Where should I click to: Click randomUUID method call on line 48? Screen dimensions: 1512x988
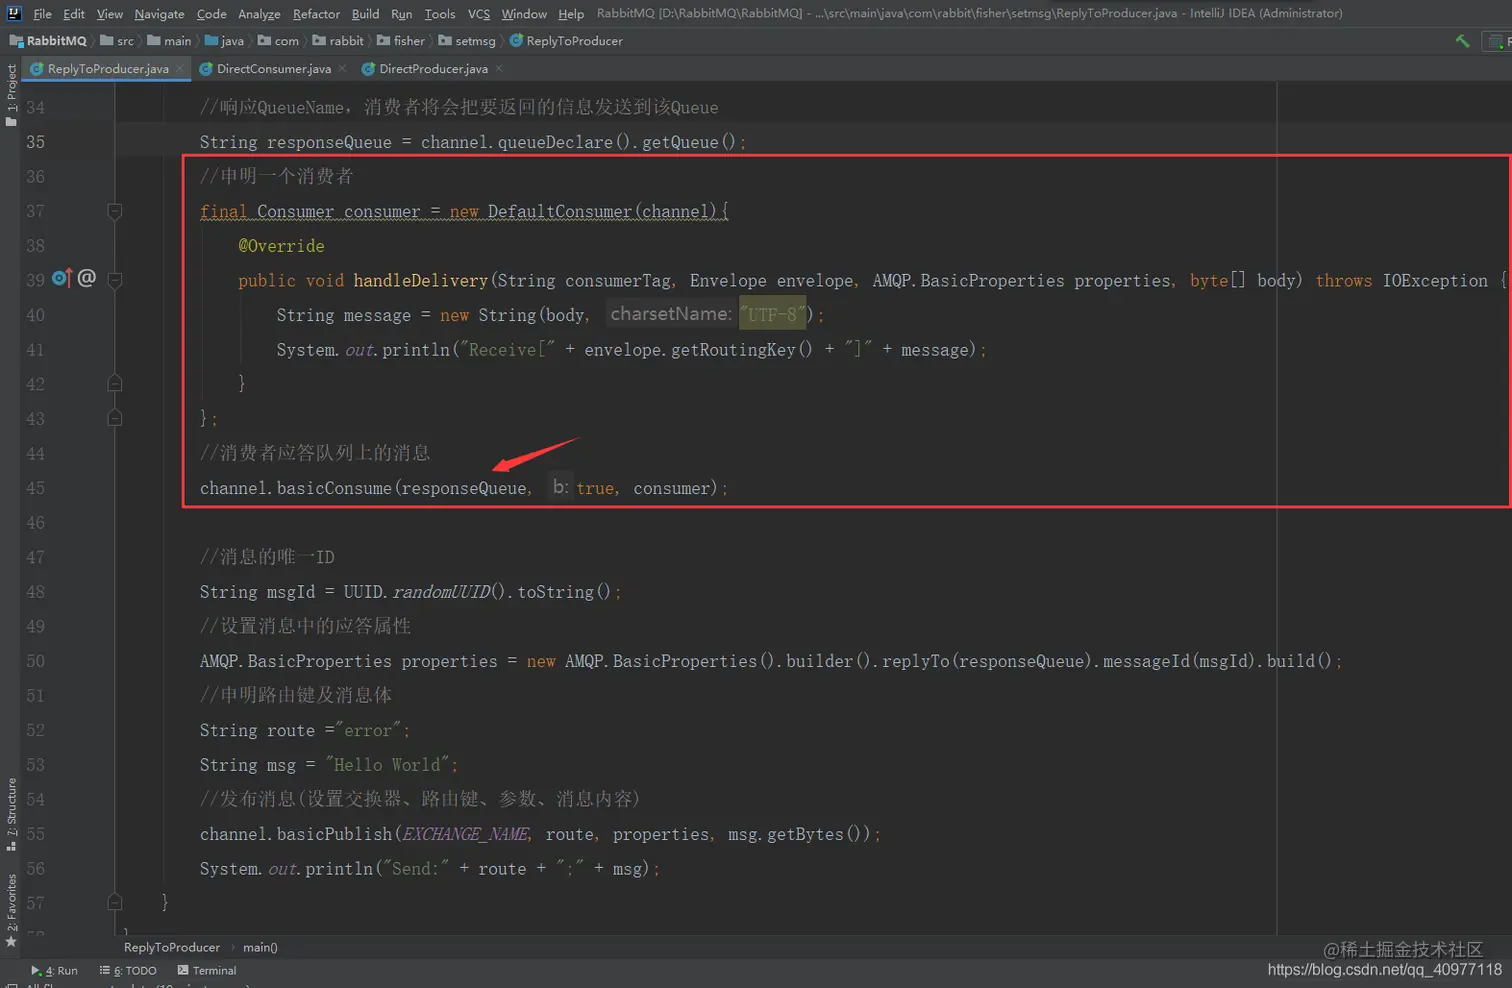click(441, 592)
